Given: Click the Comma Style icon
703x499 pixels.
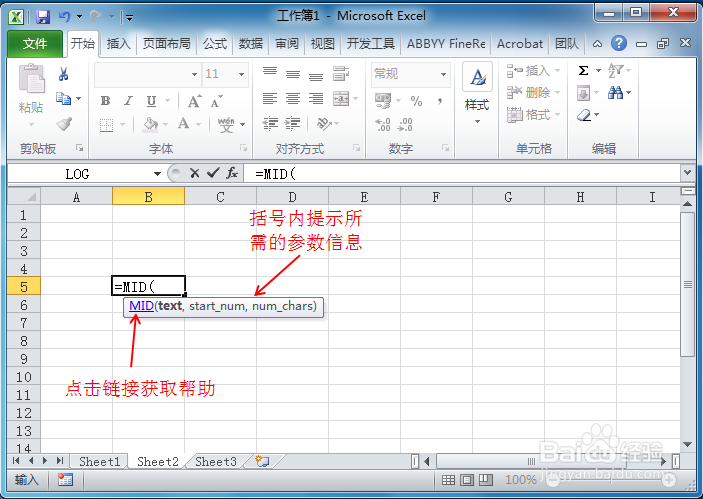Looking at the screenshot, I should click(x=440, y=101).
